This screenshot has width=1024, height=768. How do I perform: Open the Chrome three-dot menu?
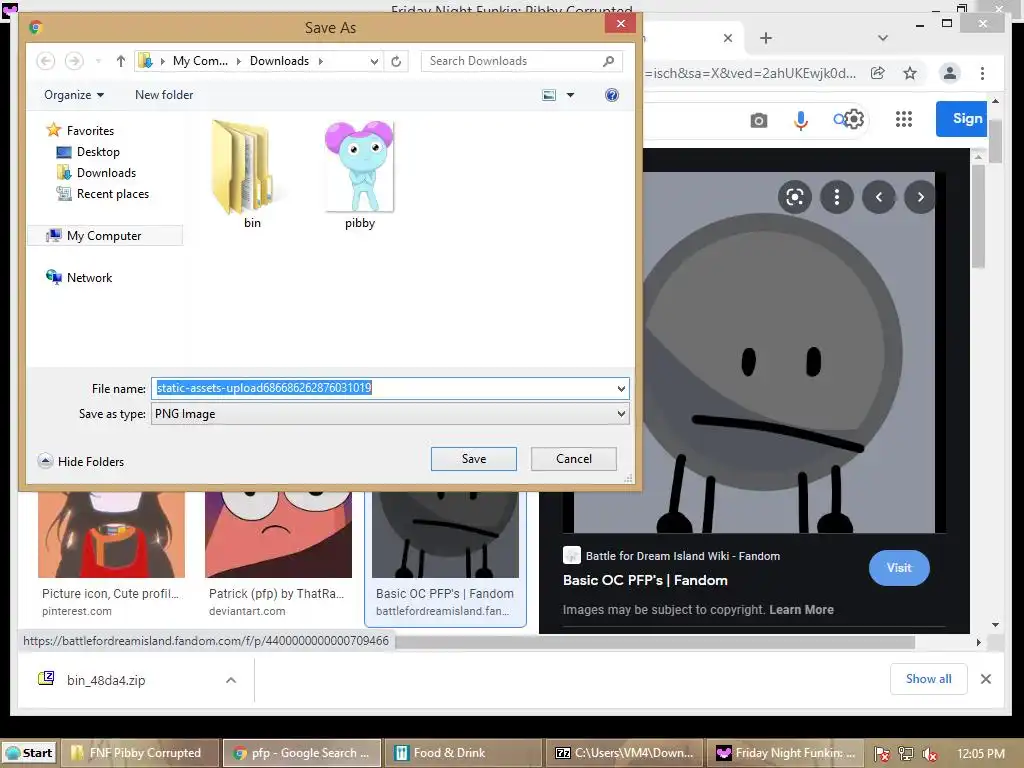click(982, 73)
